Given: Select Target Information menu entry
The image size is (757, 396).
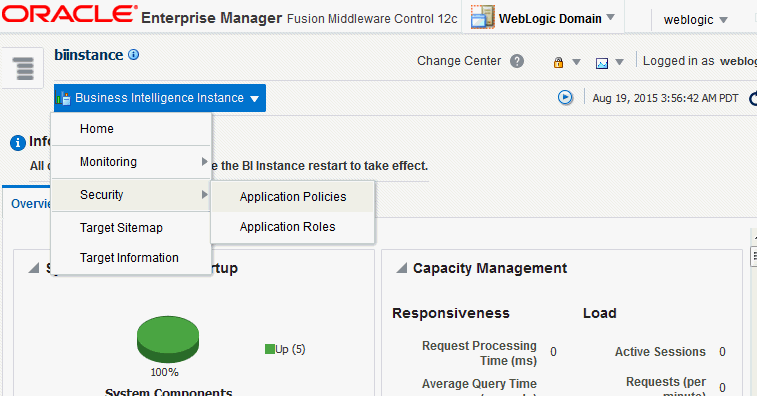Looking at the screenshot, I should [x=131, y=258].
